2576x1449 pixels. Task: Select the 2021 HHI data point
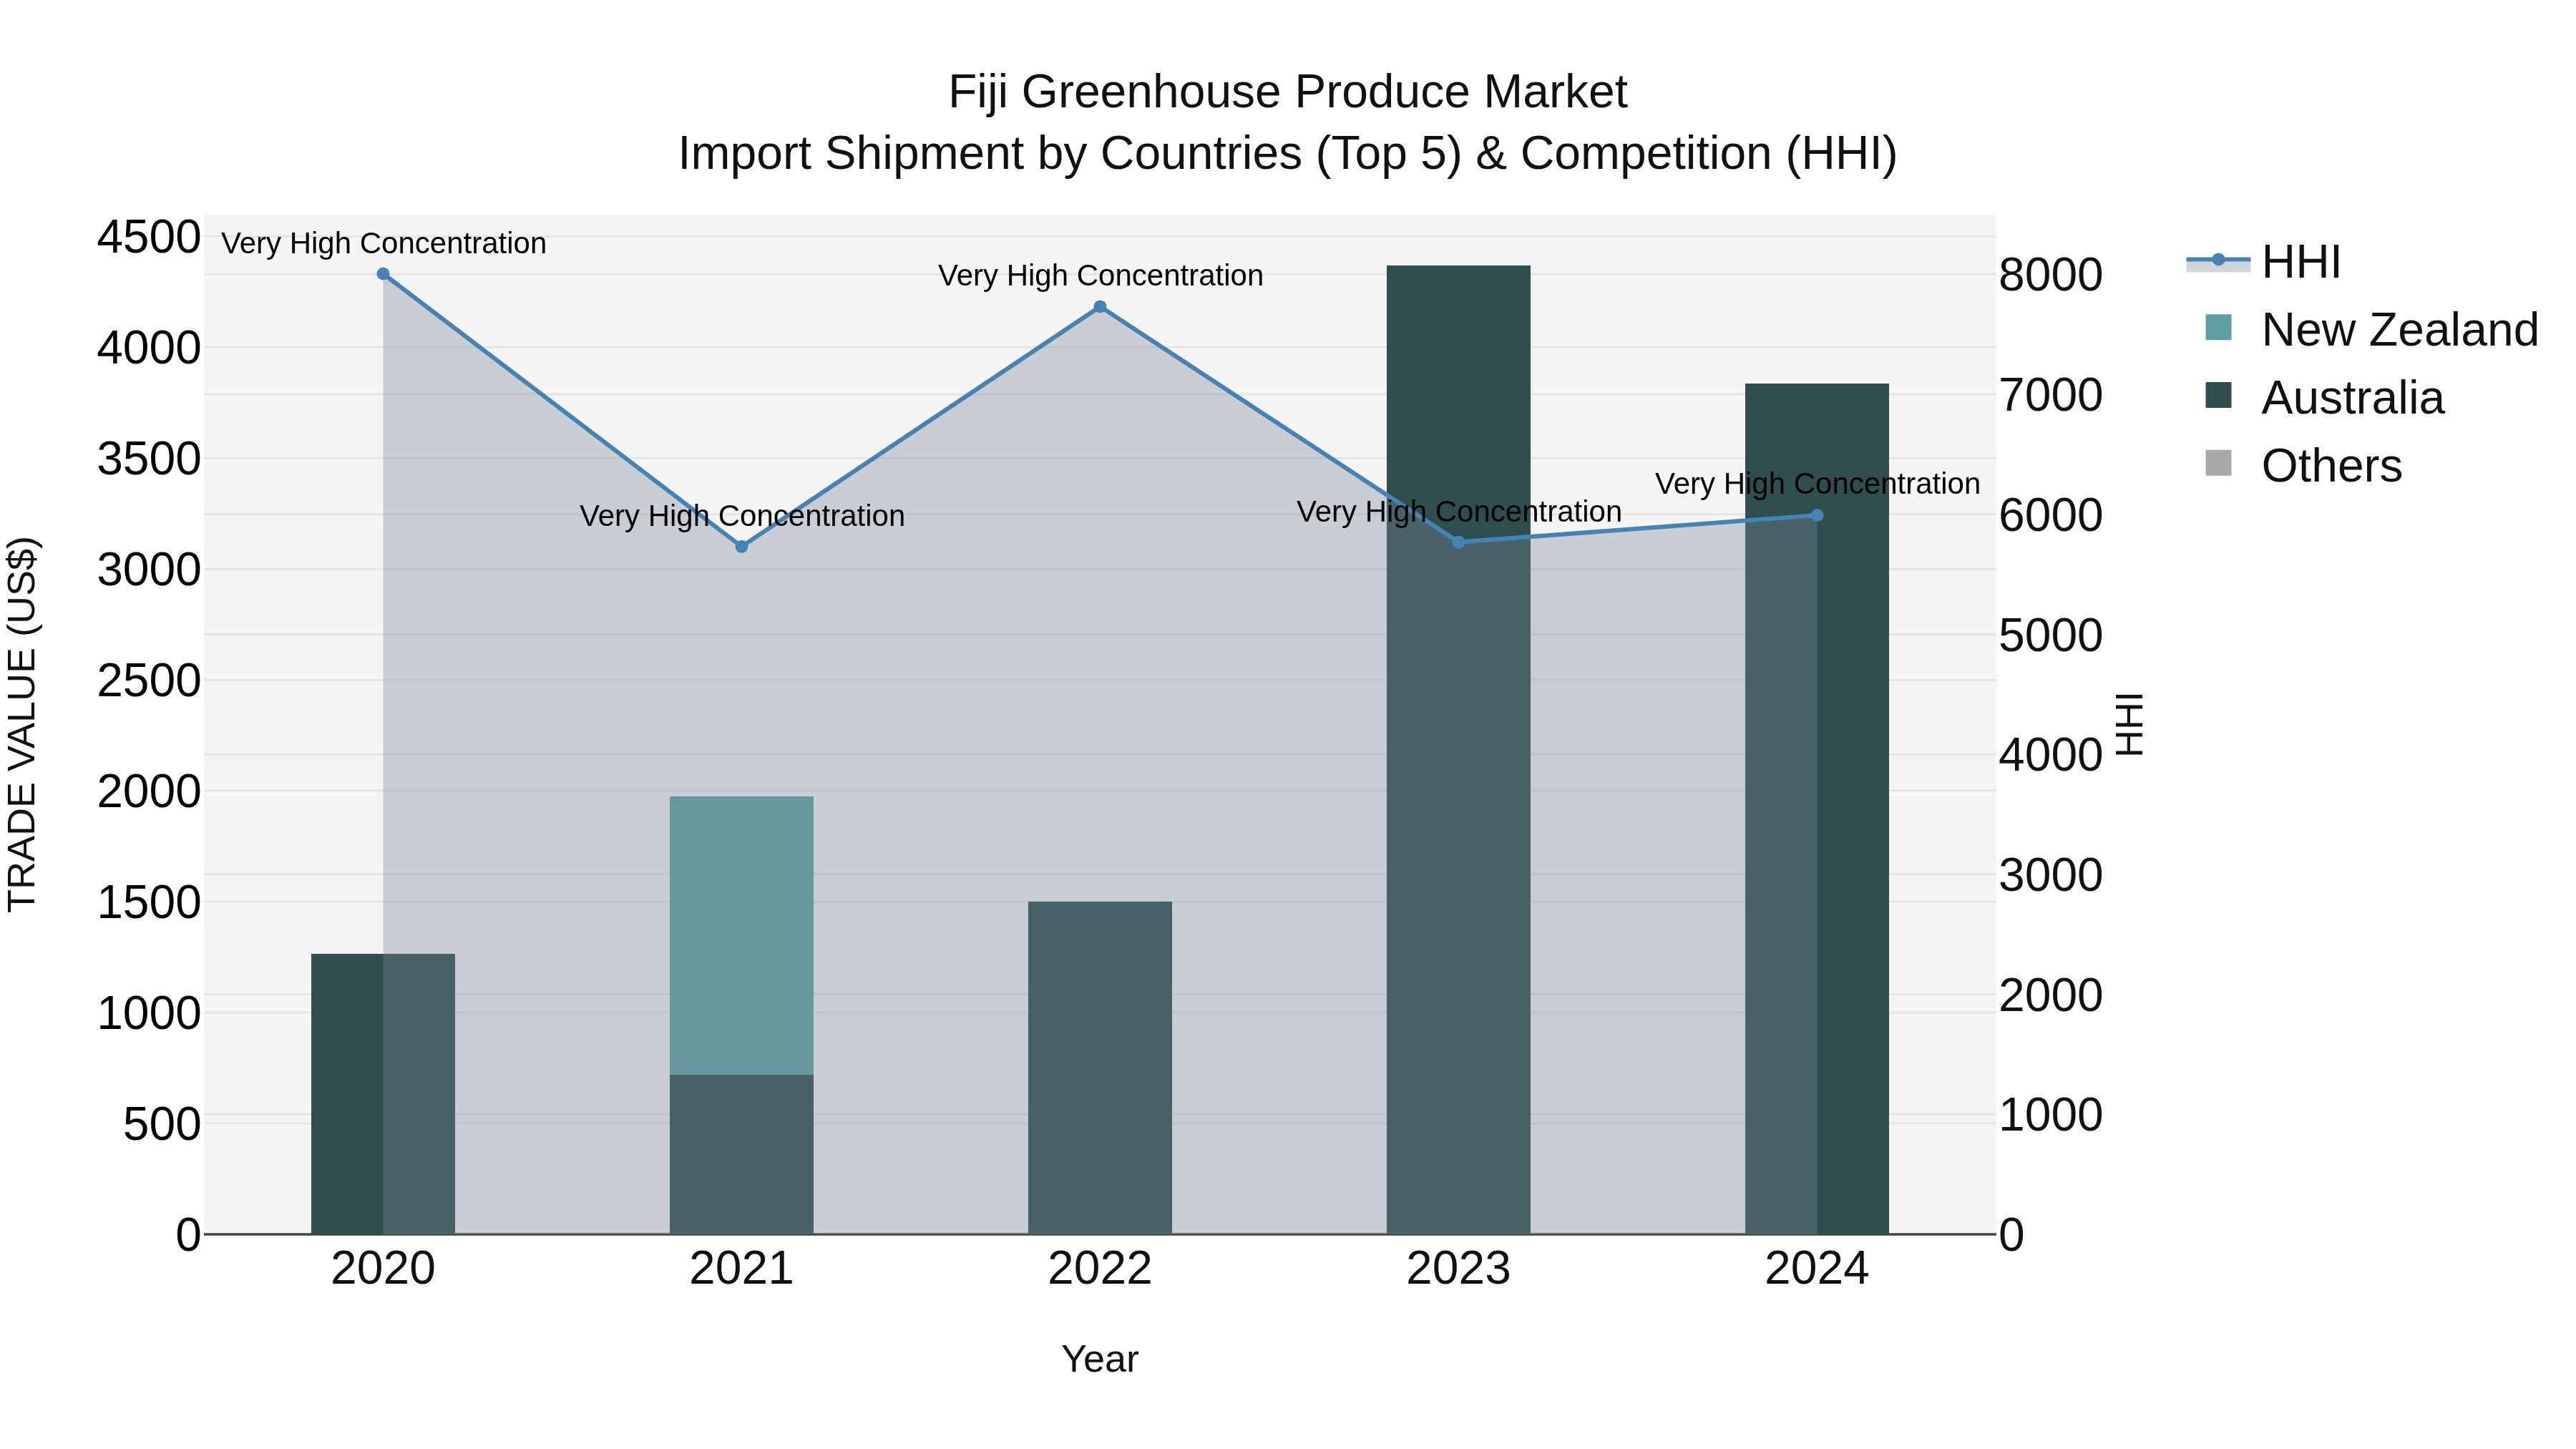click(742, 547)
